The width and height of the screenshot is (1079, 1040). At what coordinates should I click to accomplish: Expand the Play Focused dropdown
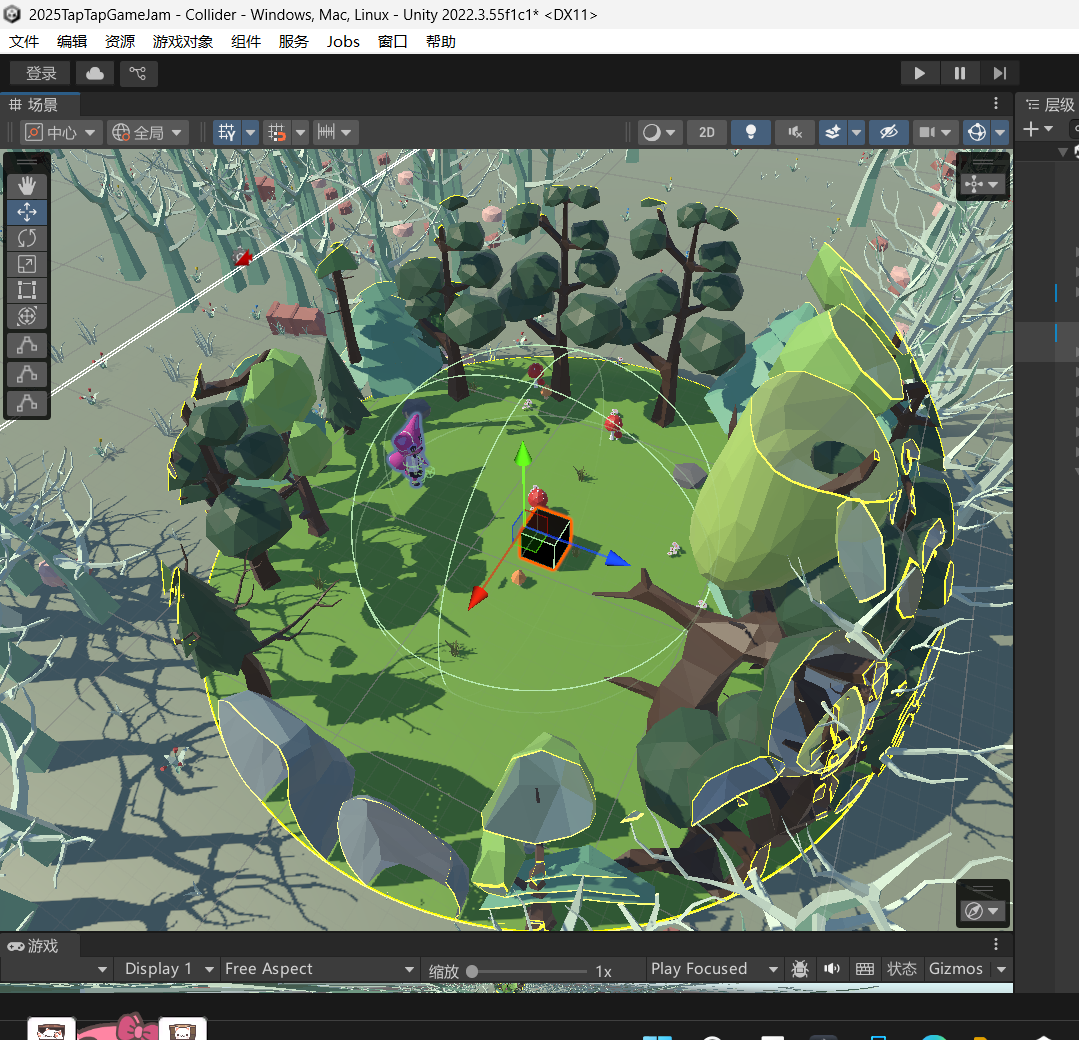[714, 969]
